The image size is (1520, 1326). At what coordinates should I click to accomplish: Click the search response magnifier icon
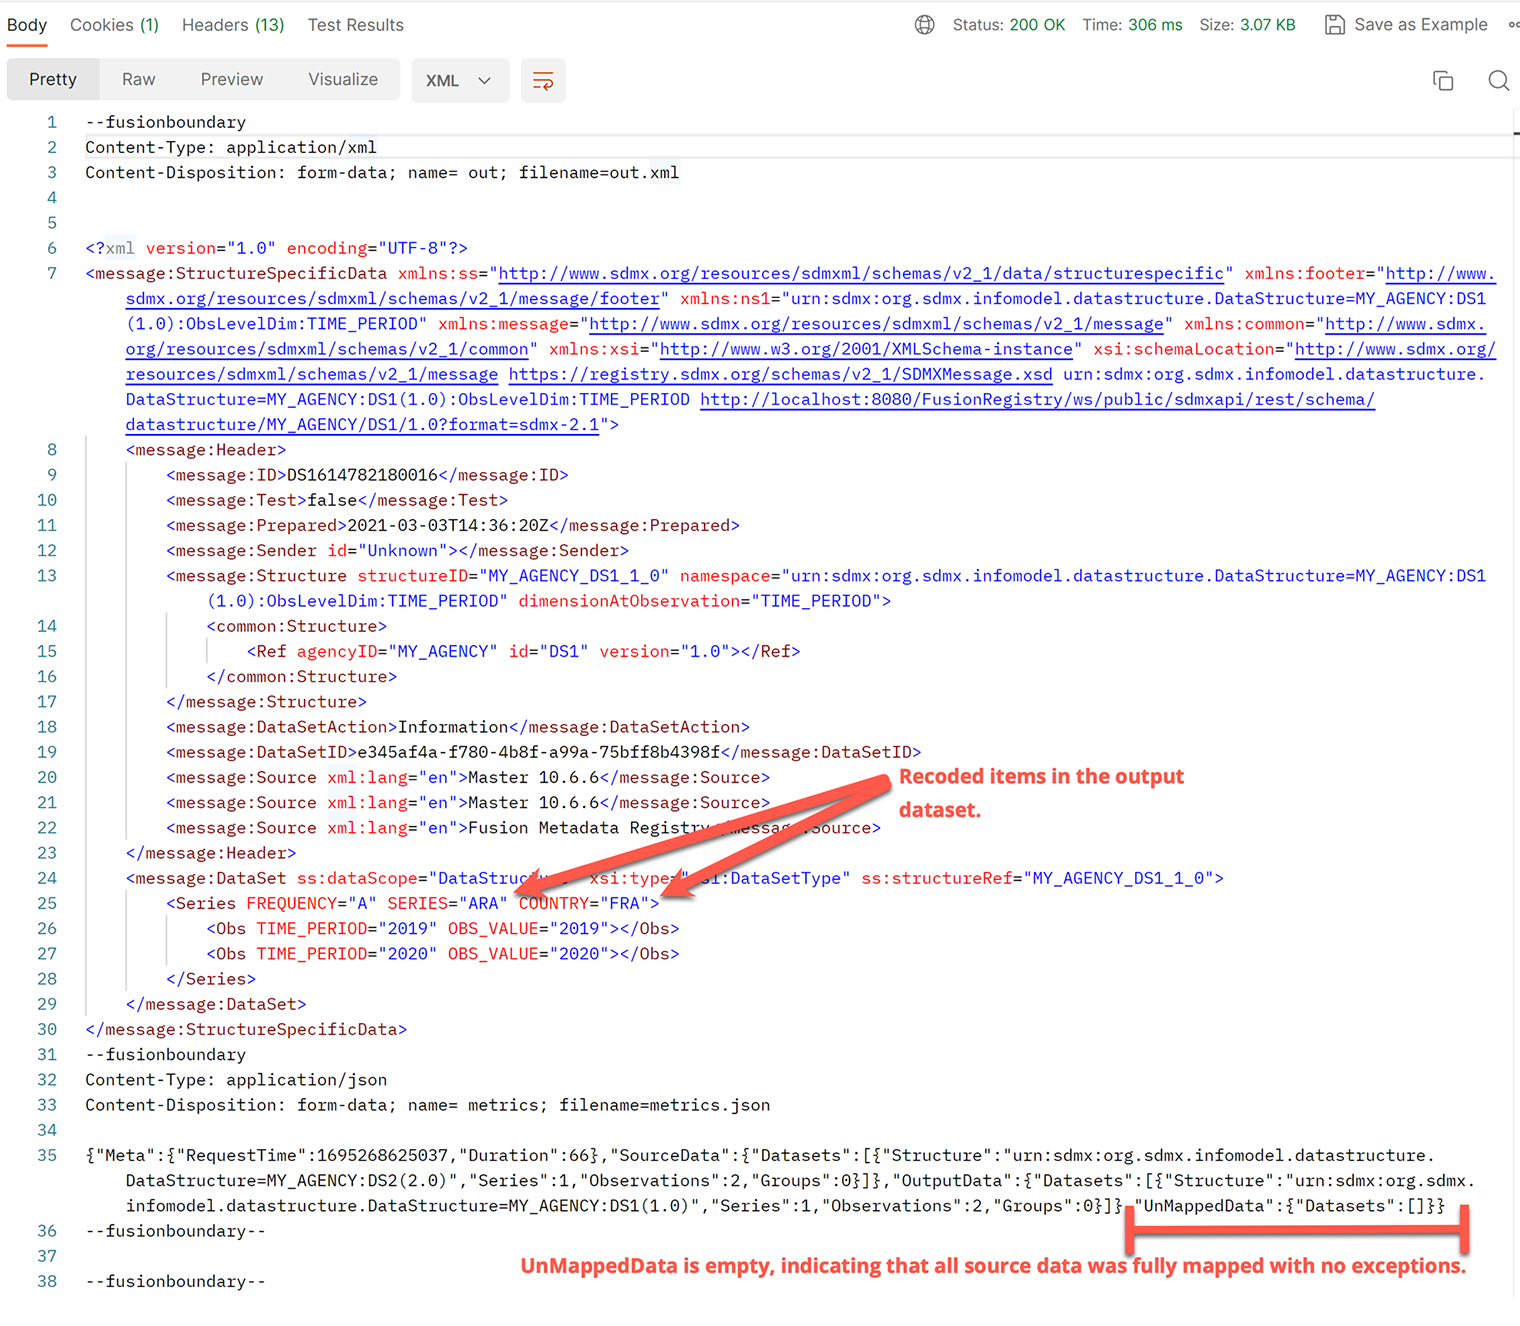(x=1497, y=81)
